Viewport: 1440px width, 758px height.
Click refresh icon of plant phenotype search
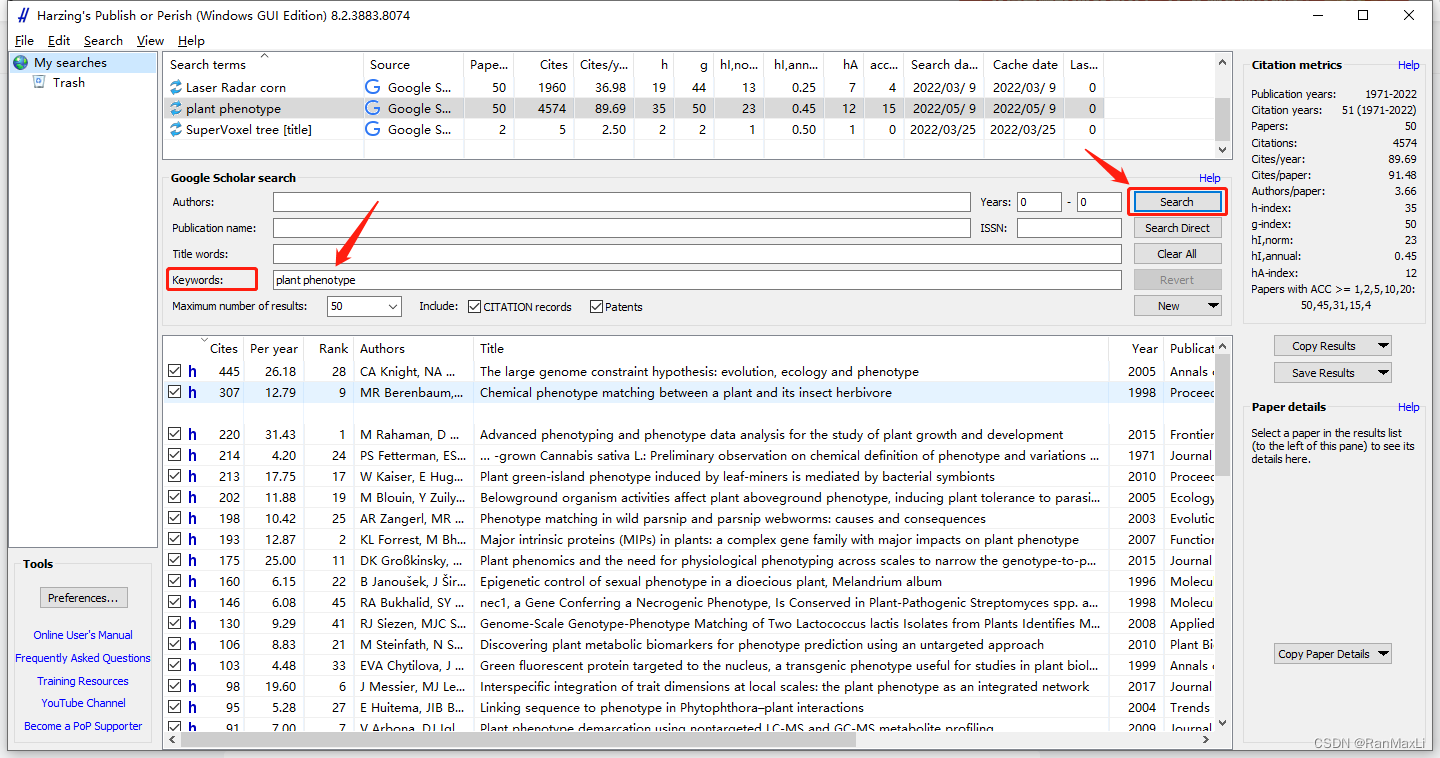(176, 109)
